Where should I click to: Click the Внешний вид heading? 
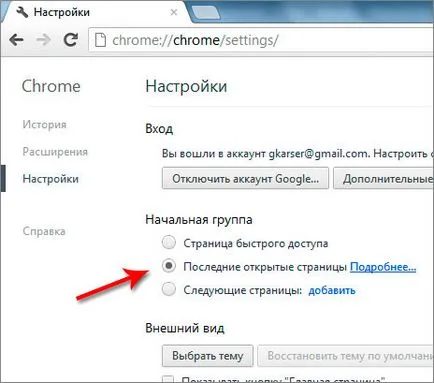[185, 328]
